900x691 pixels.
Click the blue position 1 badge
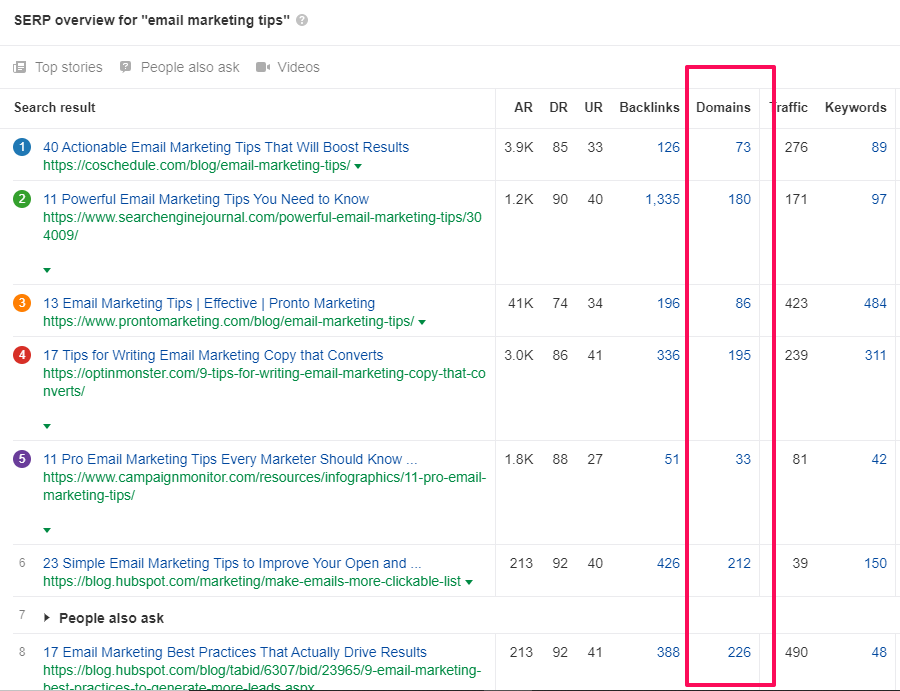(x=22, y=147)
